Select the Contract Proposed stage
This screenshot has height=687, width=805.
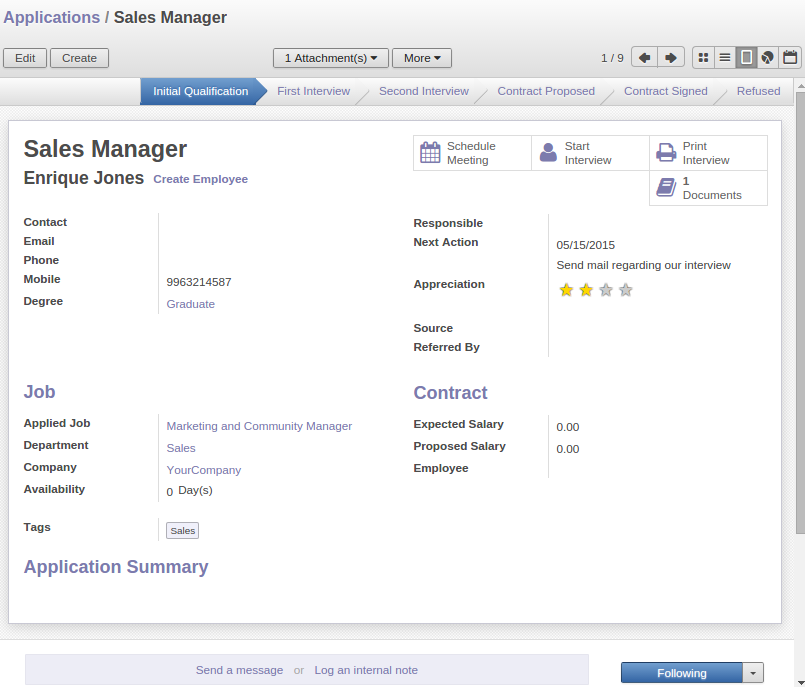(x=546, y=91)
